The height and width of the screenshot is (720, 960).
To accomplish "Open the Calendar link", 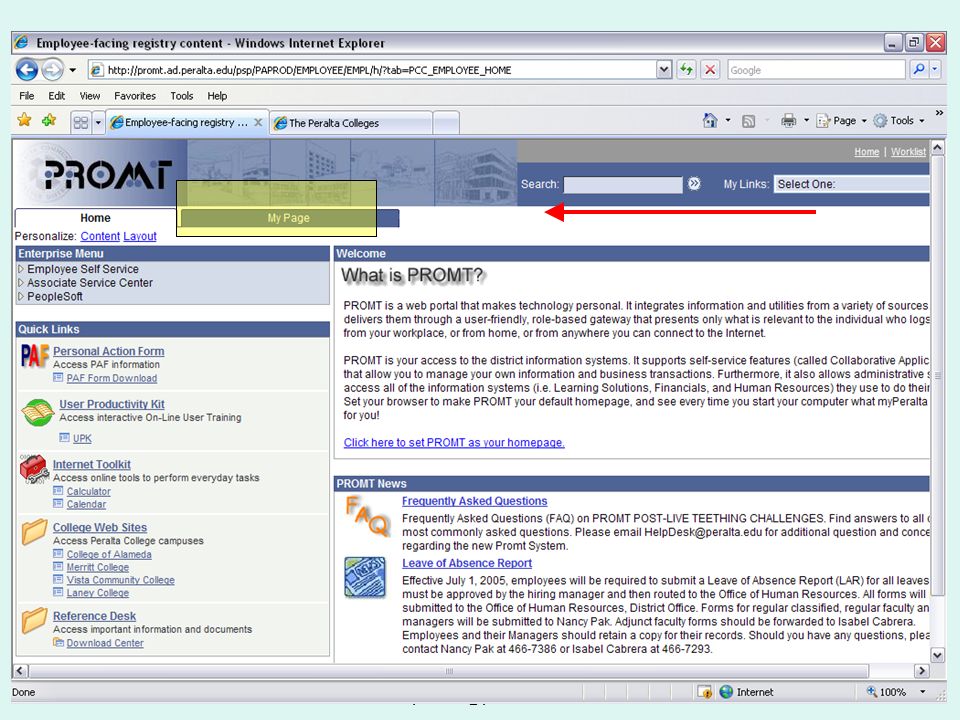I will (86, 504).
